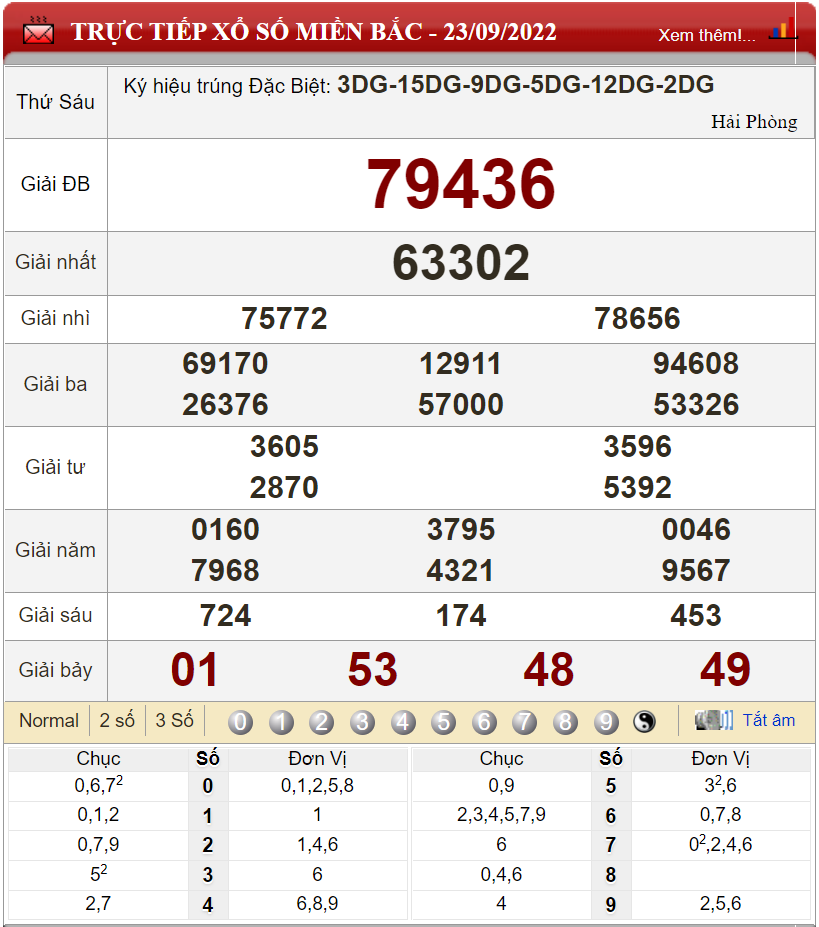Click seventh prize number 49
The image size is (819, 927).
click(x=726, y=670)
